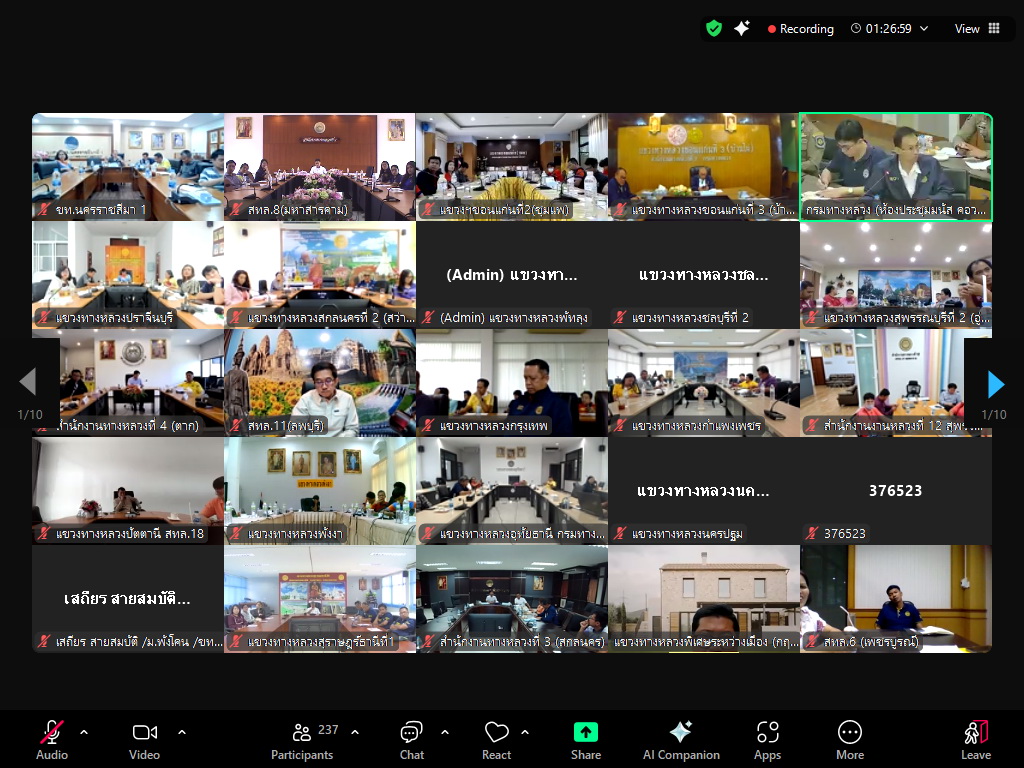
Task: Click the green Share screen button
Action: click(x=586, y=740)
